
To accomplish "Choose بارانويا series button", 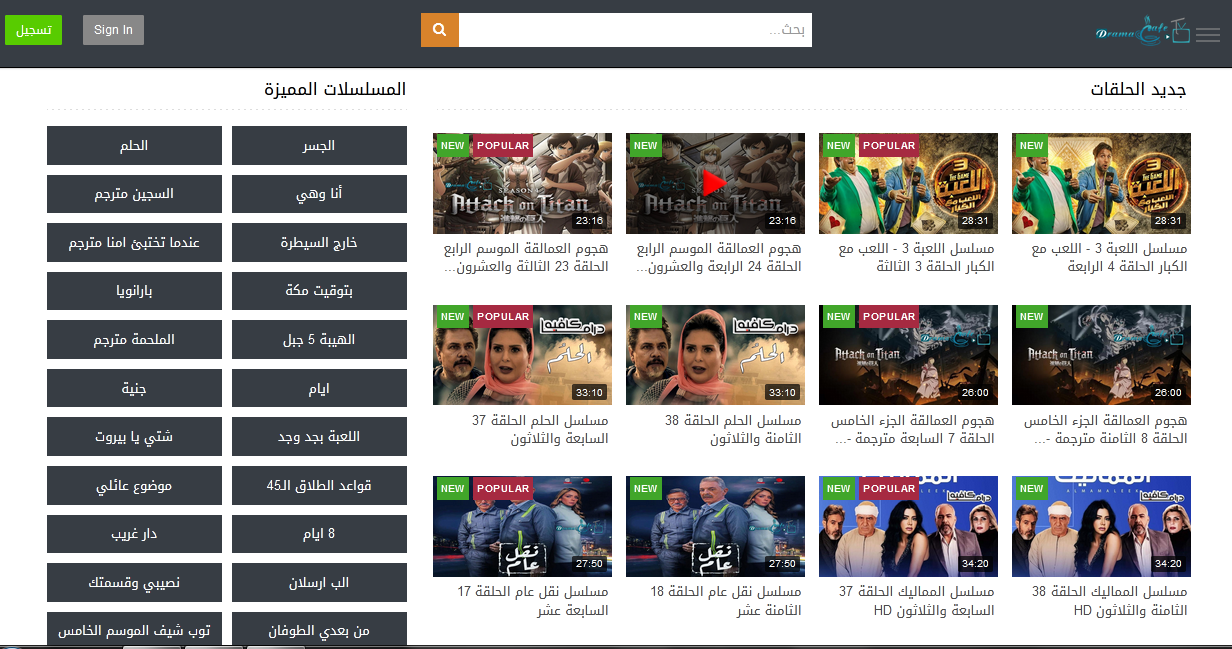I will (134, 291).
